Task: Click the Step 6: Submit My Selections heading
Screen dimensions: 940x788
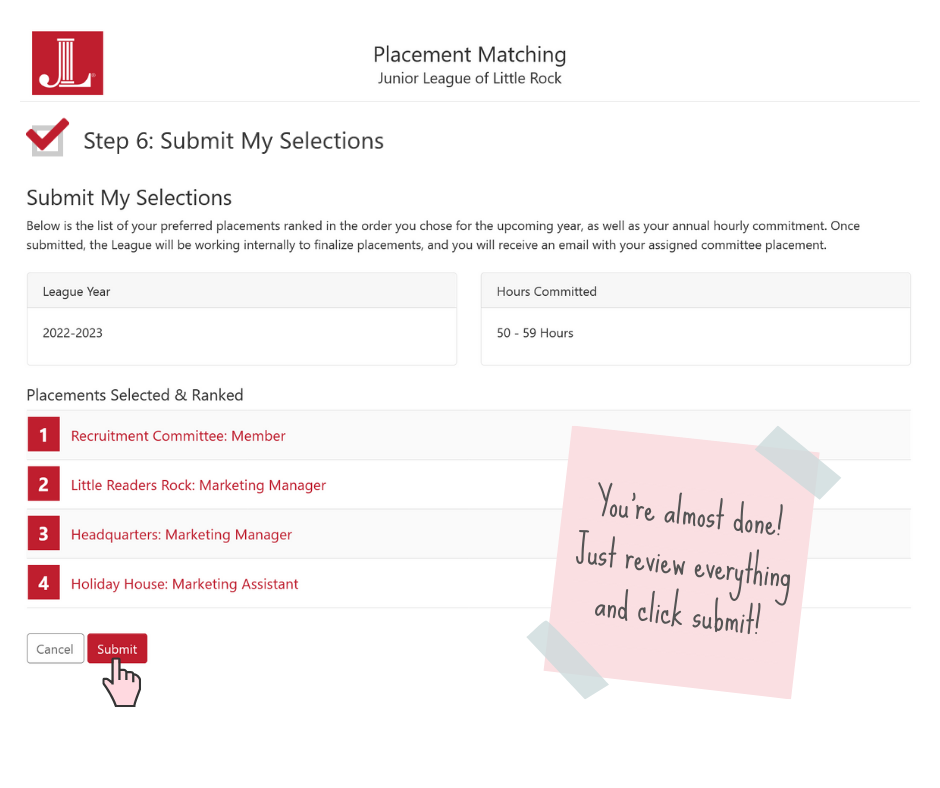Action: tap(233, 140)
